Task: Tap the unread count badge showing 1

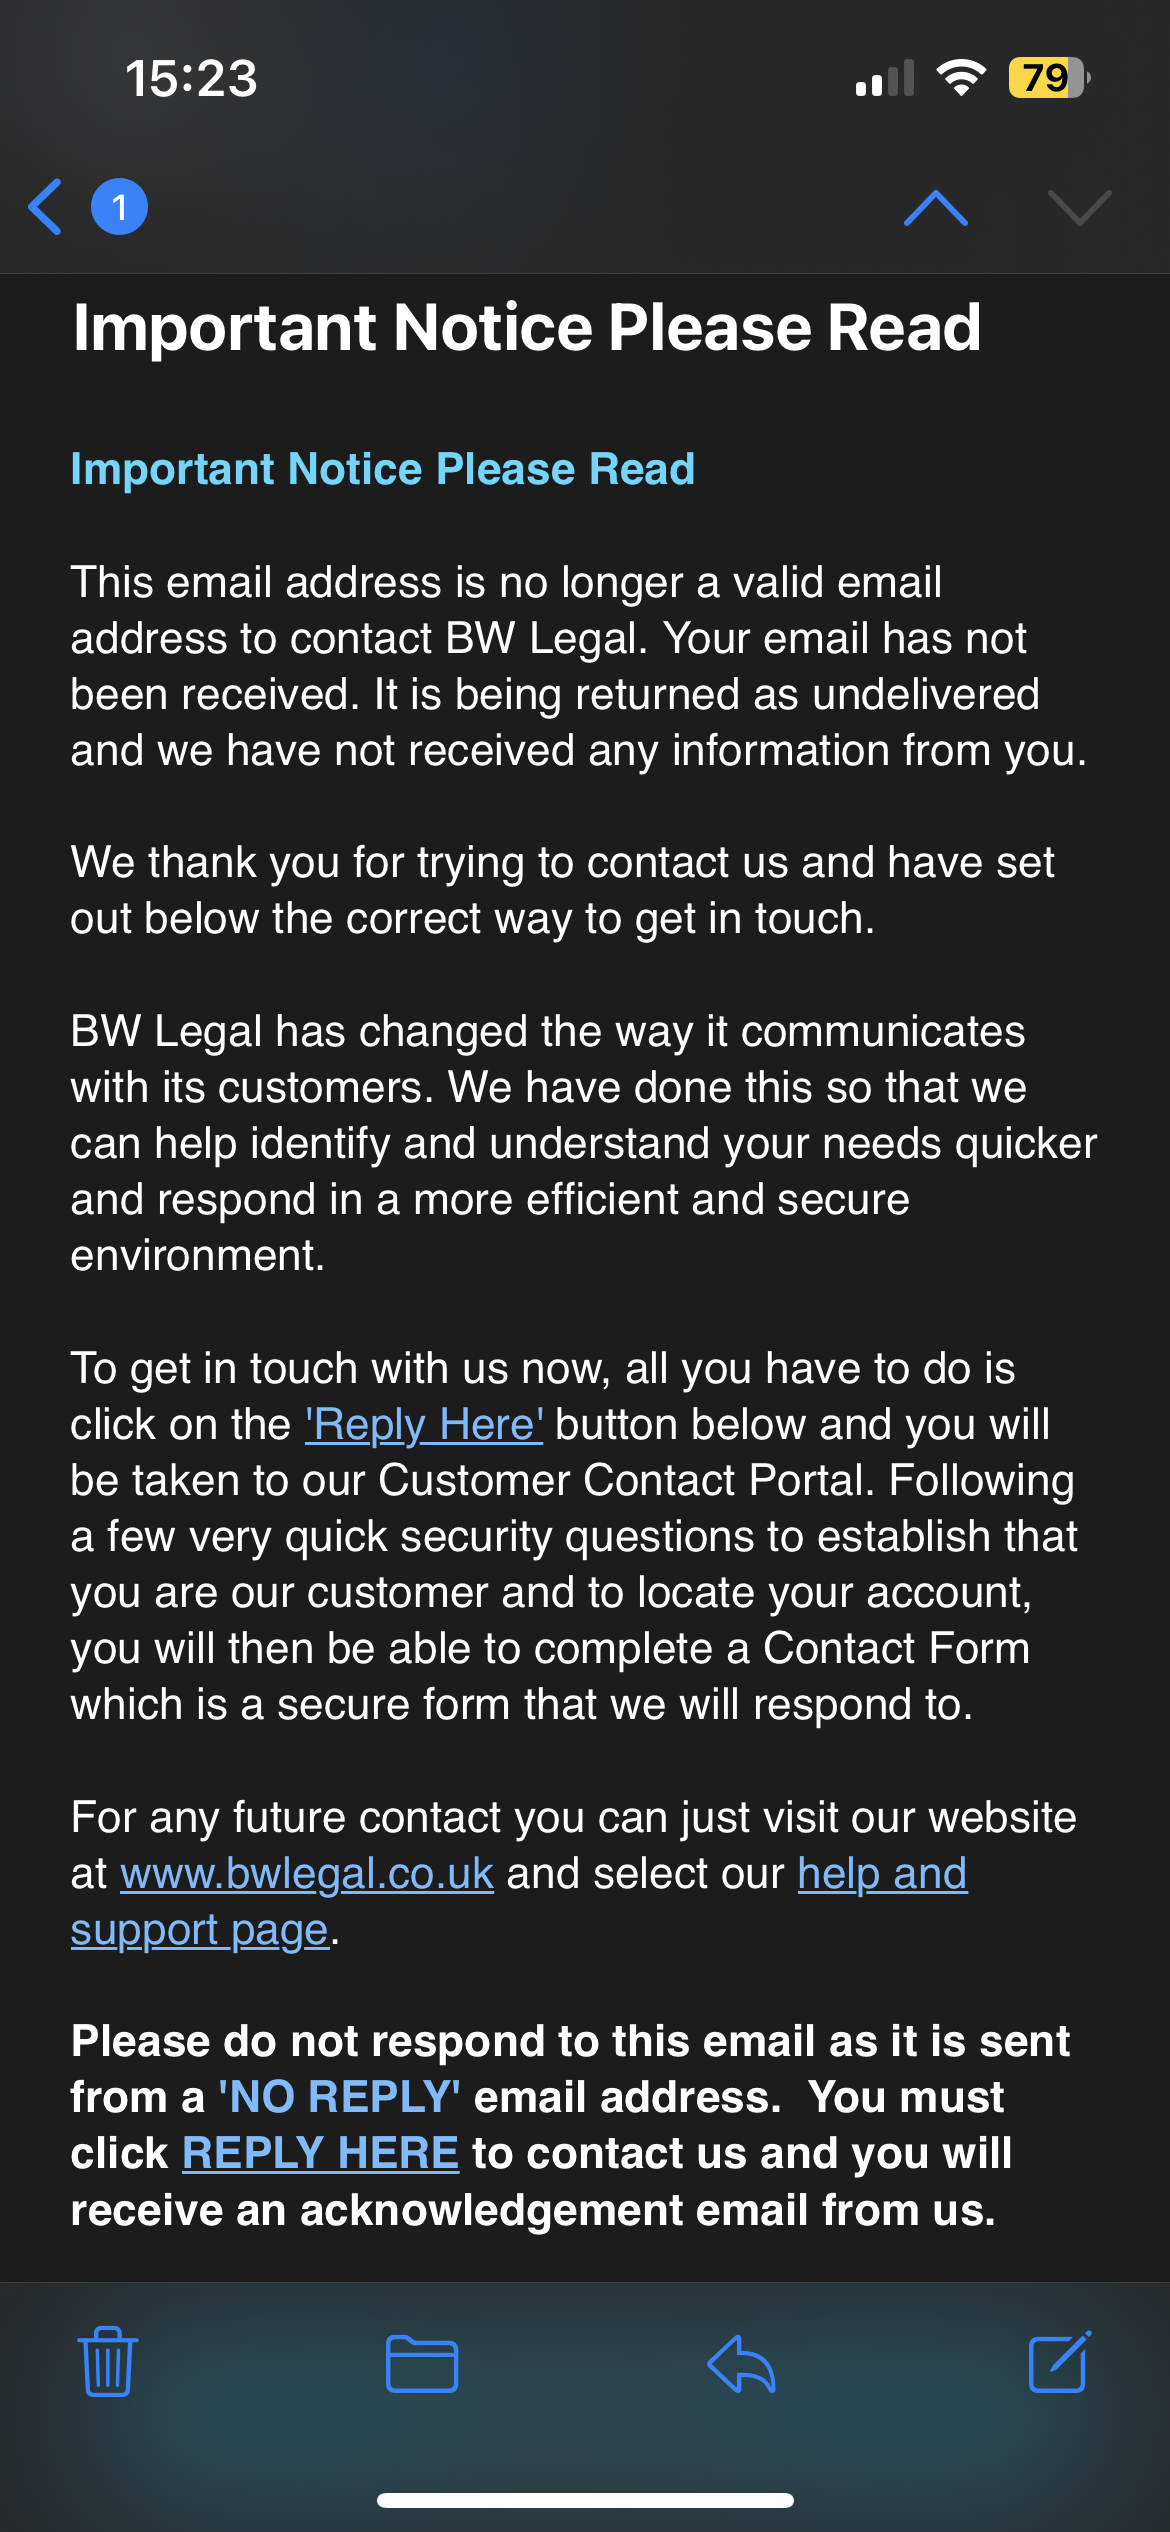Action: [x=119, y=207]
